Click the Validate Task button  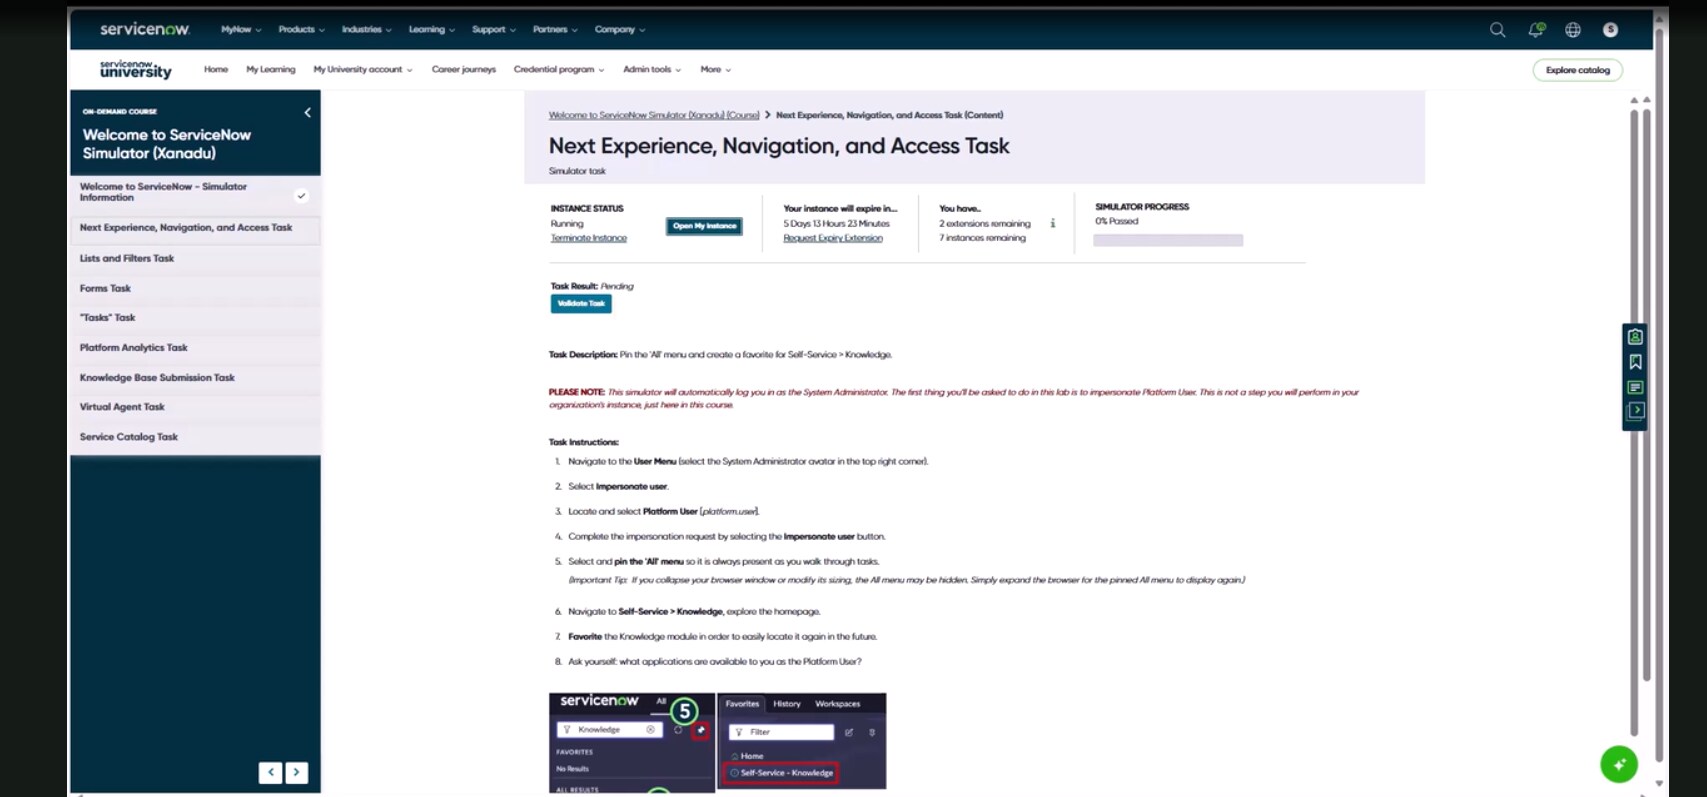581,304
